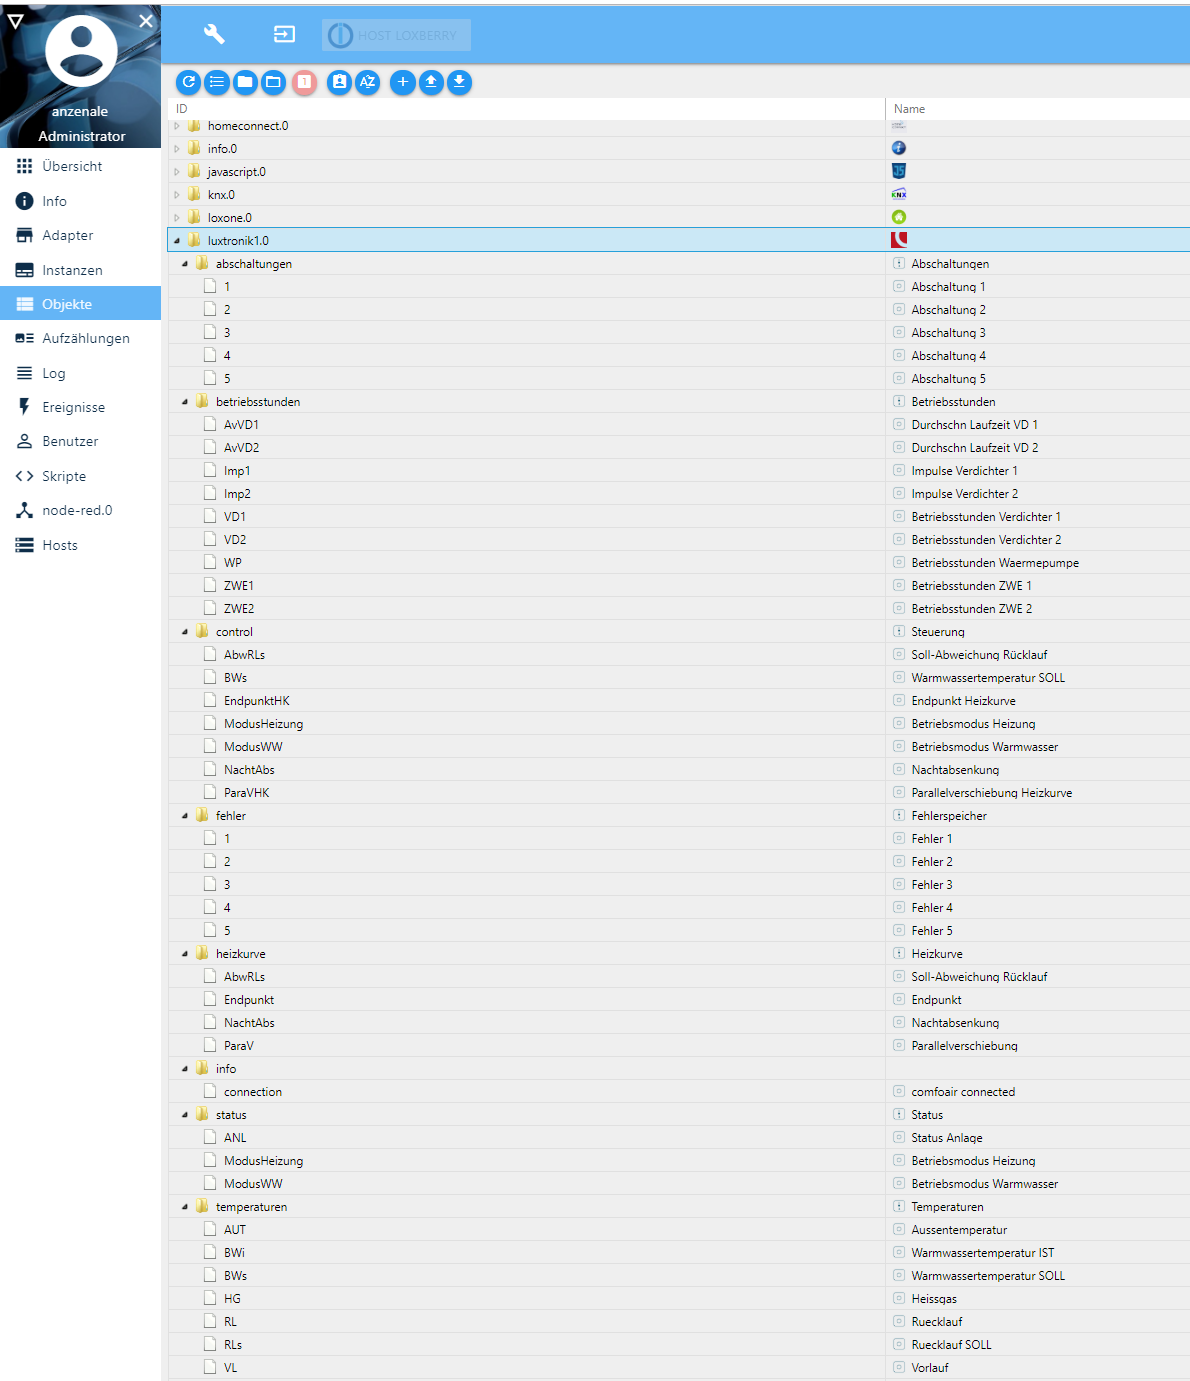The height and width of the screenshot is (1381, 1190).
Task: Collapse the luxtronik1.0 folder
Action: (x=177, y=241)
